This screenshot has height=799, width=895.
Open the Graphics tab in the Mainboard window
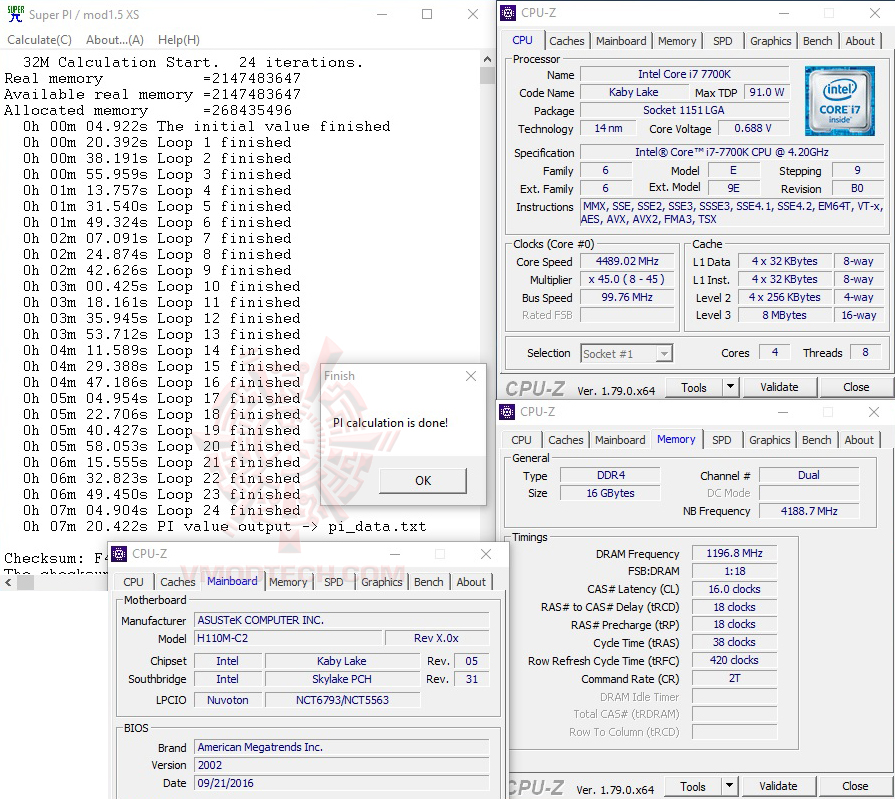point(381,581)
